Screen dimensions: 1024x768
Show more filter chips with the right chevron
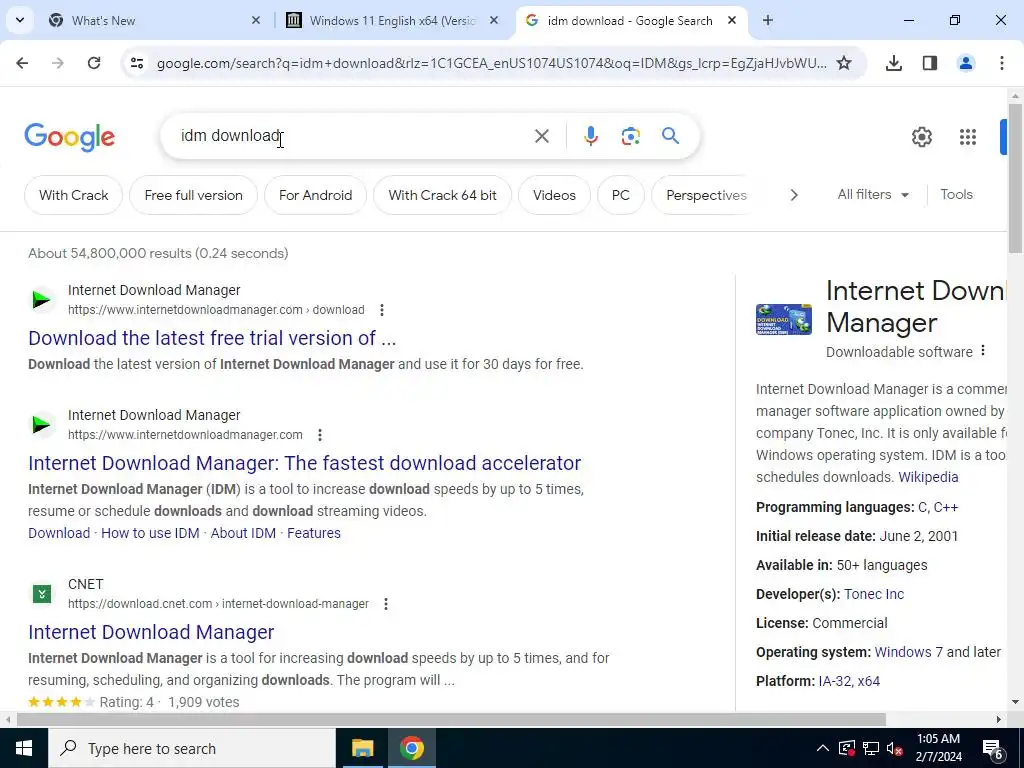pyautogui.click(x=793, y=195)
